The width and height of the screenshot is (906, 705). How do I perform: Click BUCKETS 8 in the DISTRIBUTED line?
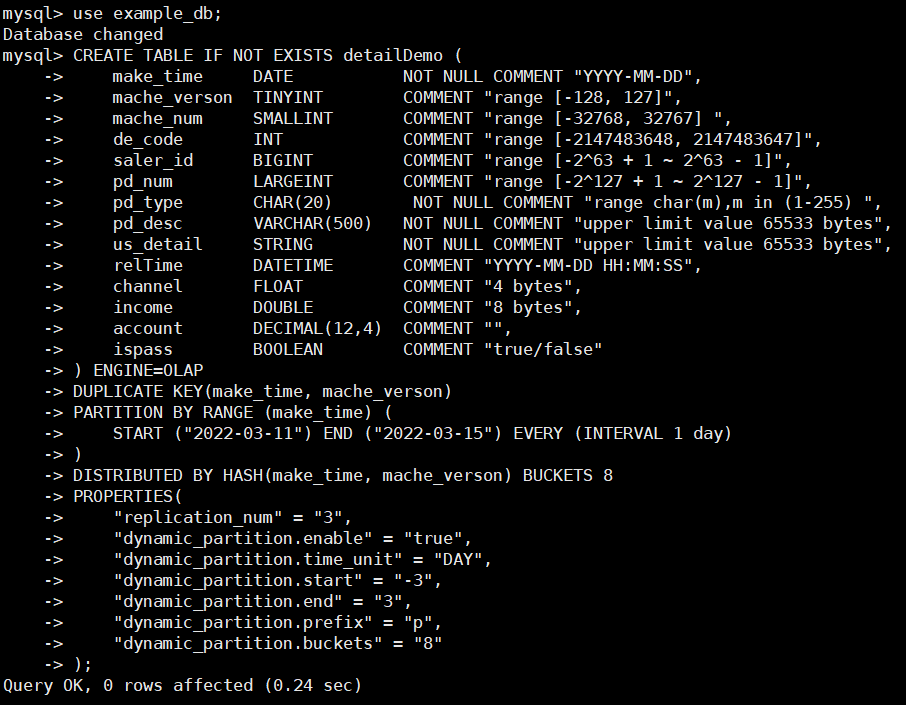pyautogui.click(x=568, y=476)
